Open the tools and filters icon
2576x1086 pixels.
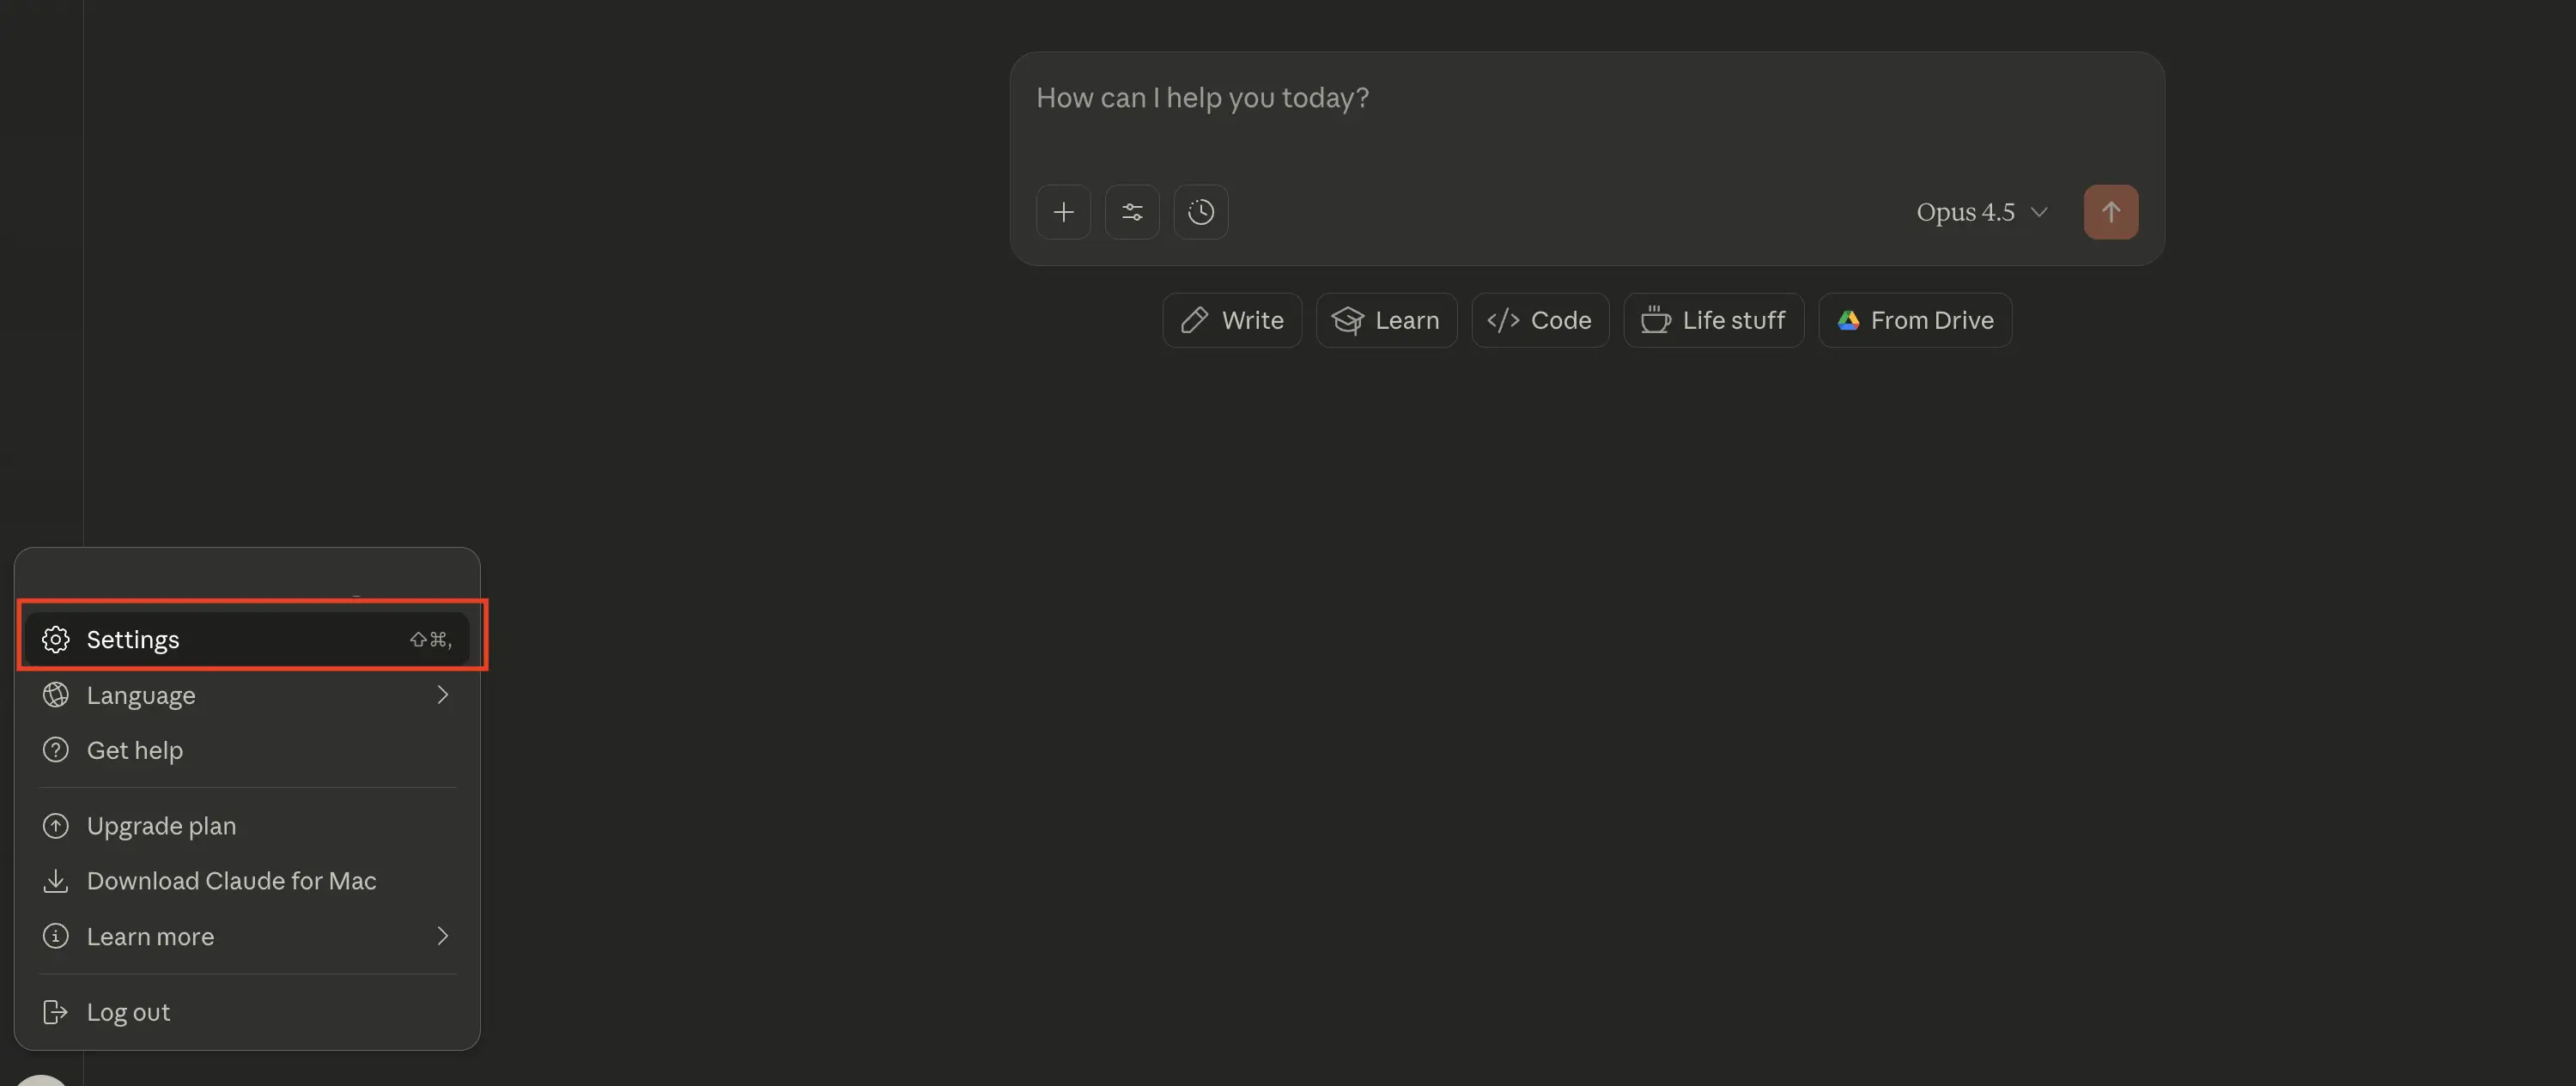point(1132,211)
